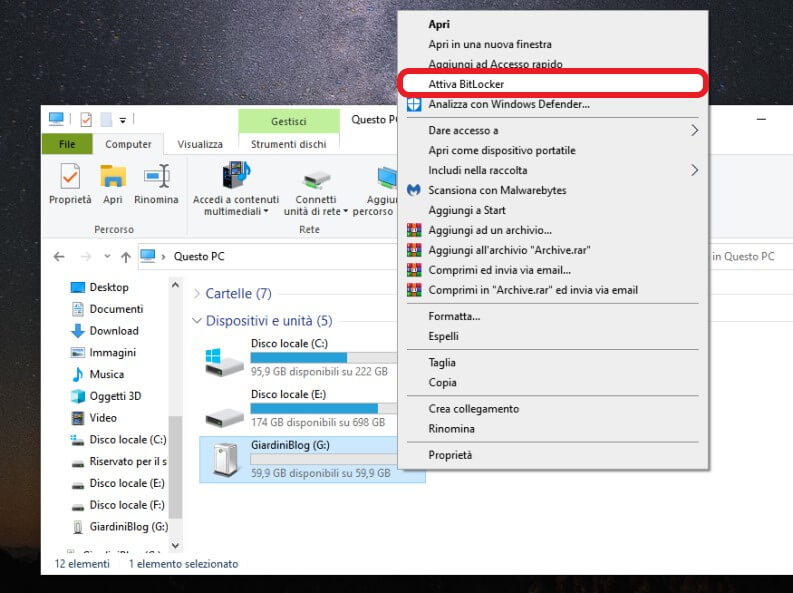Go back with the left arrow
This screenshot has width=793, height=593.
pyautogui.click(x=59, y=257)
